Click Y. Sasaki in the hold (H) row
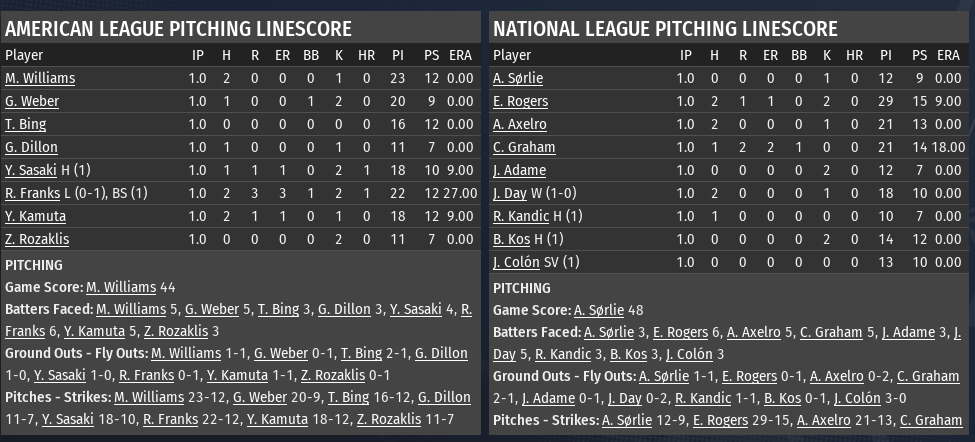The height and width of the screenshot is (442, 975). (x=32, y=170)
